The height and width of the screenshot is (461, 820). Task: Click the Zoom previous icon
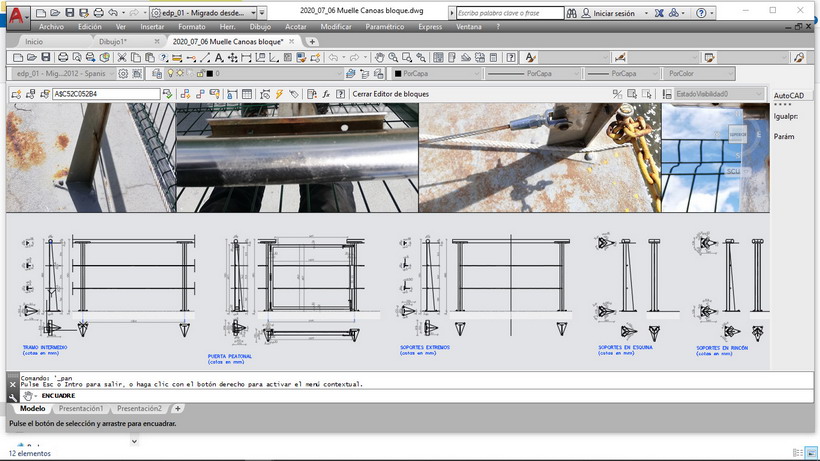tap(420, 57)
